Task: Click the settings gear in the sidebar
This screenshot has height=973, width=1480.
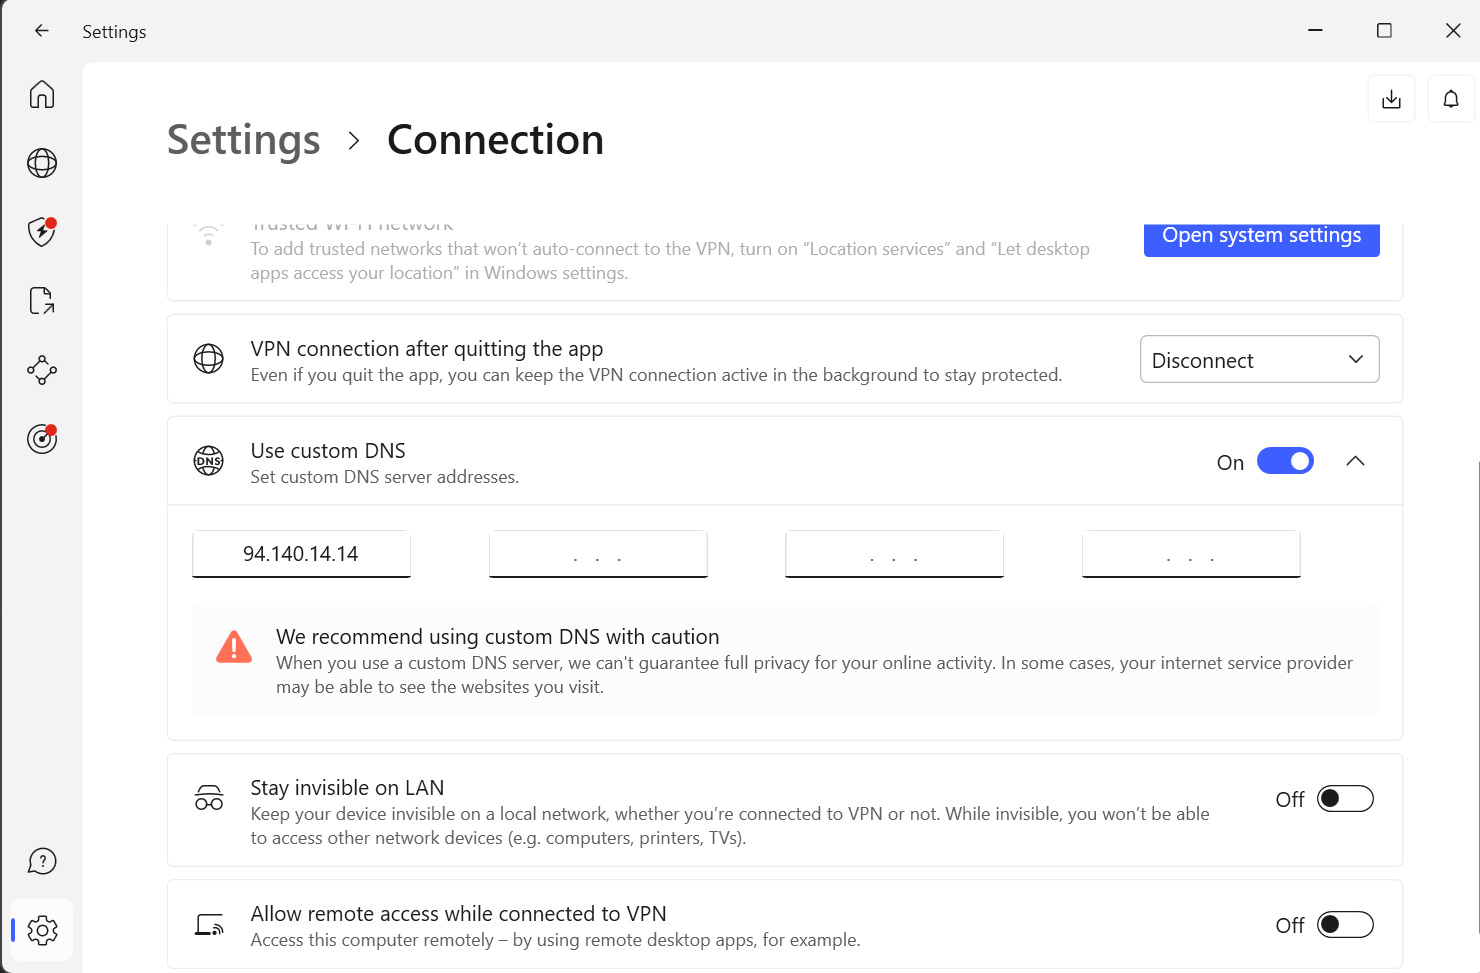Action: click(x=42, y=930)
